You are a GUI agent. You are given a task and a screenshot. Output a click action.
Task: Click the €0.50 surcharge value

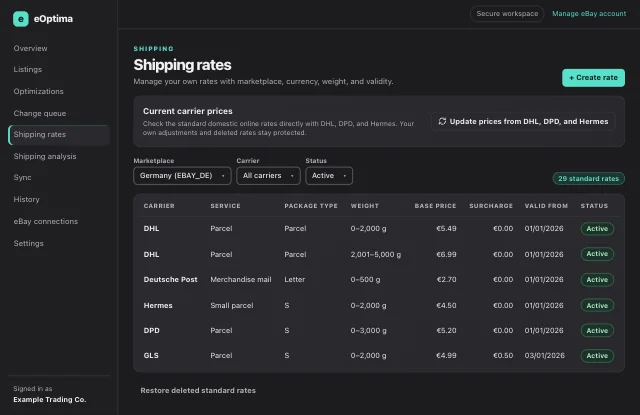tap(503, 355)
